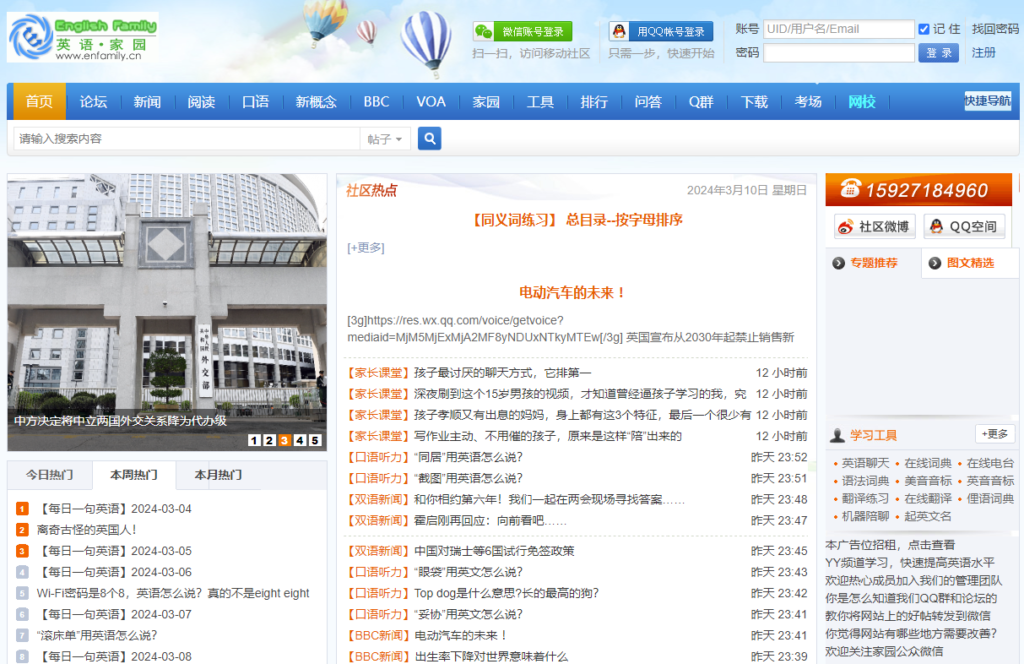This screenshot has height=664, width=1024.
Task: Select slide number 3 in the carousel
Action: point(285,440)
